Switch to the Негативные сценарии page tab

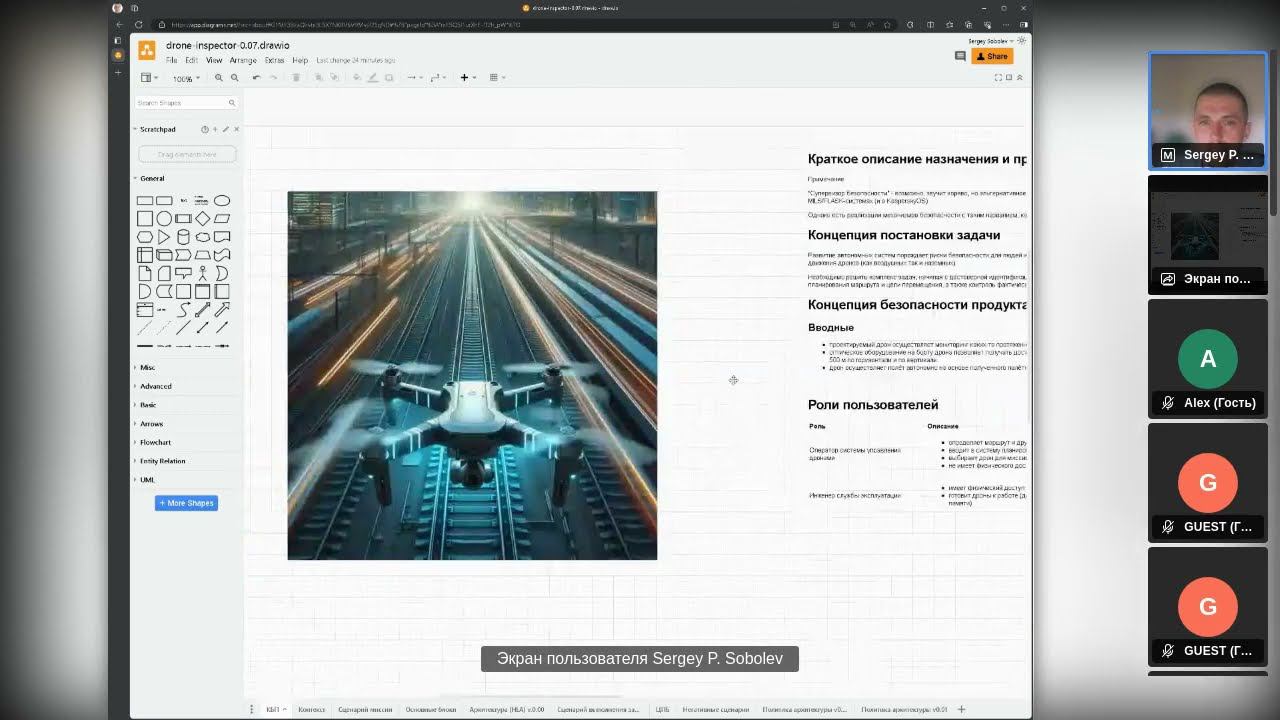pos(716,709)
